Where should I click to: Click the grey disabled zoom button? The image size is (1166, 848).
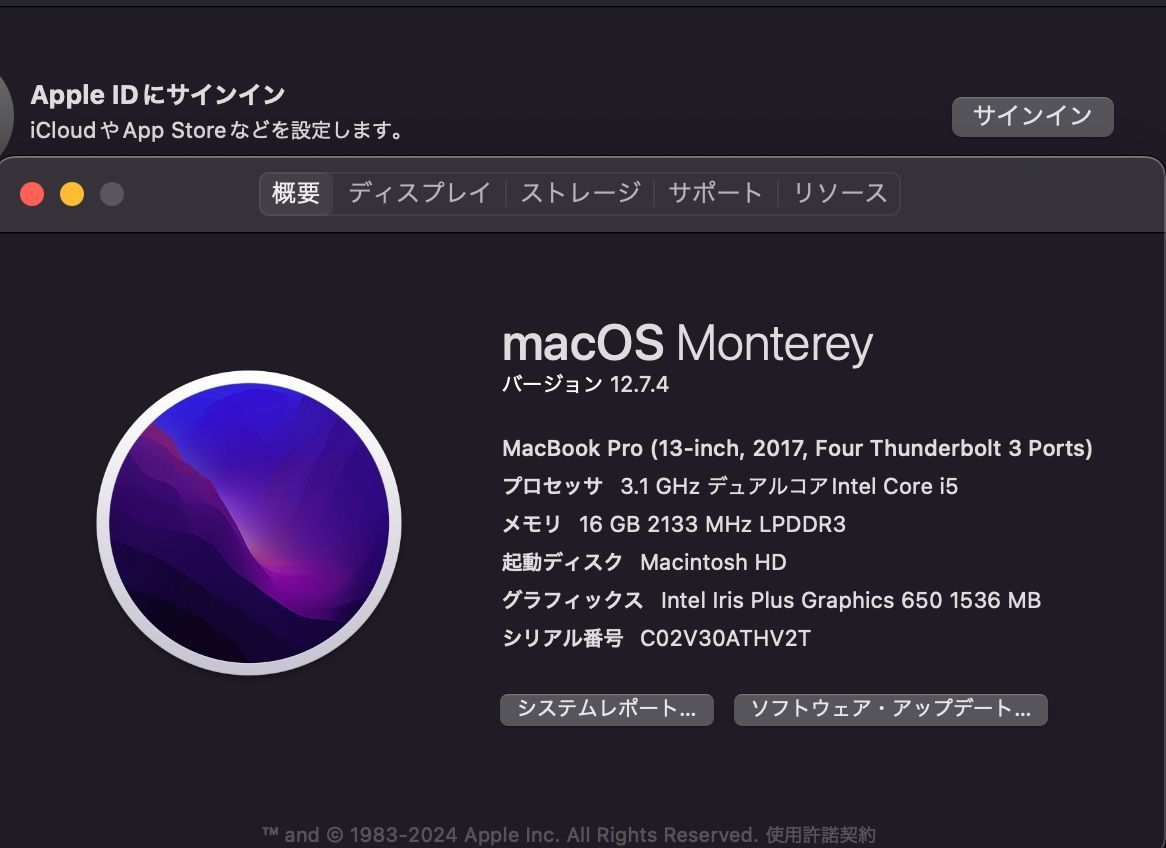click(112, 194)
